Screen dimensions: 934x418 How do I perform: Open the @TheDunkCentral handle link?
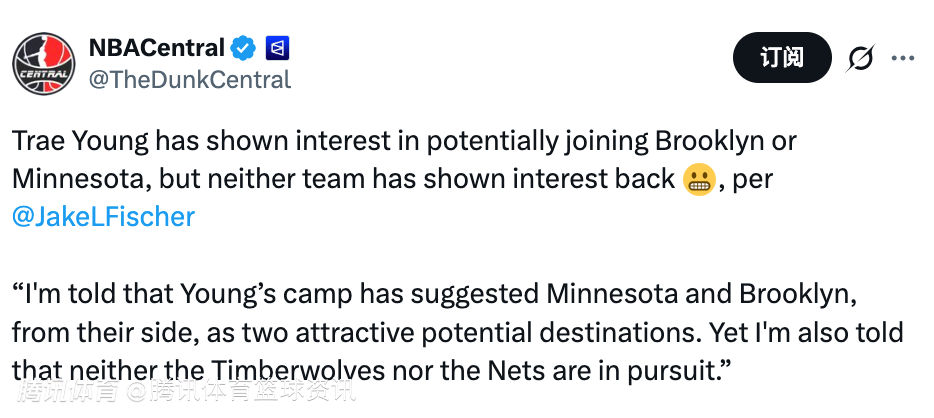pos(190,79)
